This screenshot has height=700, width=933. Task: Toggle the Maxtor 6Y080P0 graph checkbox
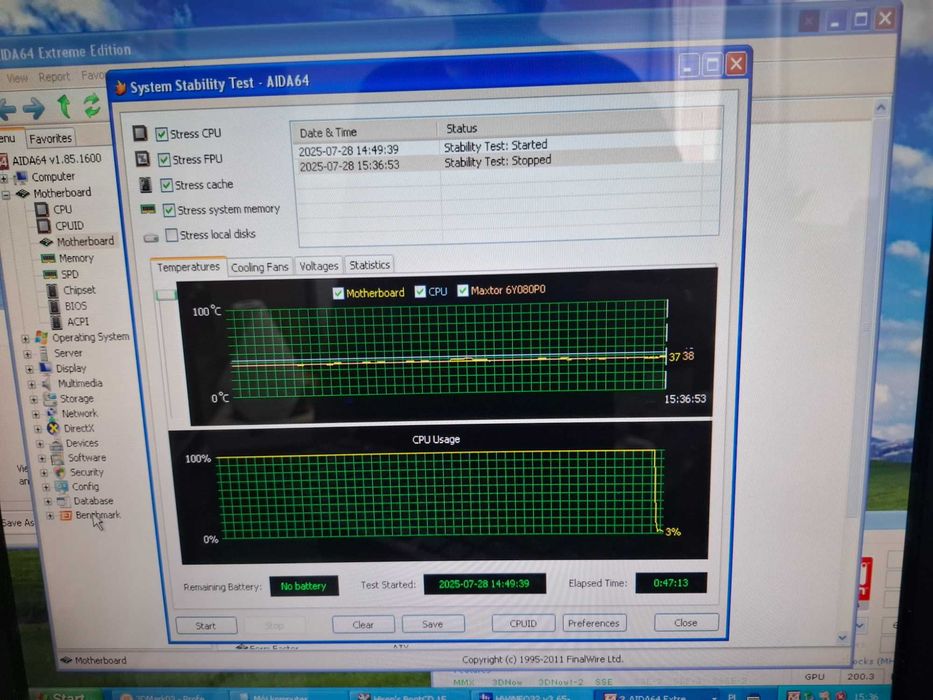(x=462, y=290)
